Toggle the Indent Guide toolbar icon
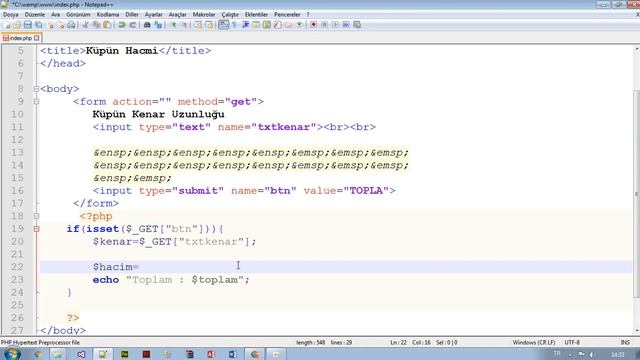 245,25
